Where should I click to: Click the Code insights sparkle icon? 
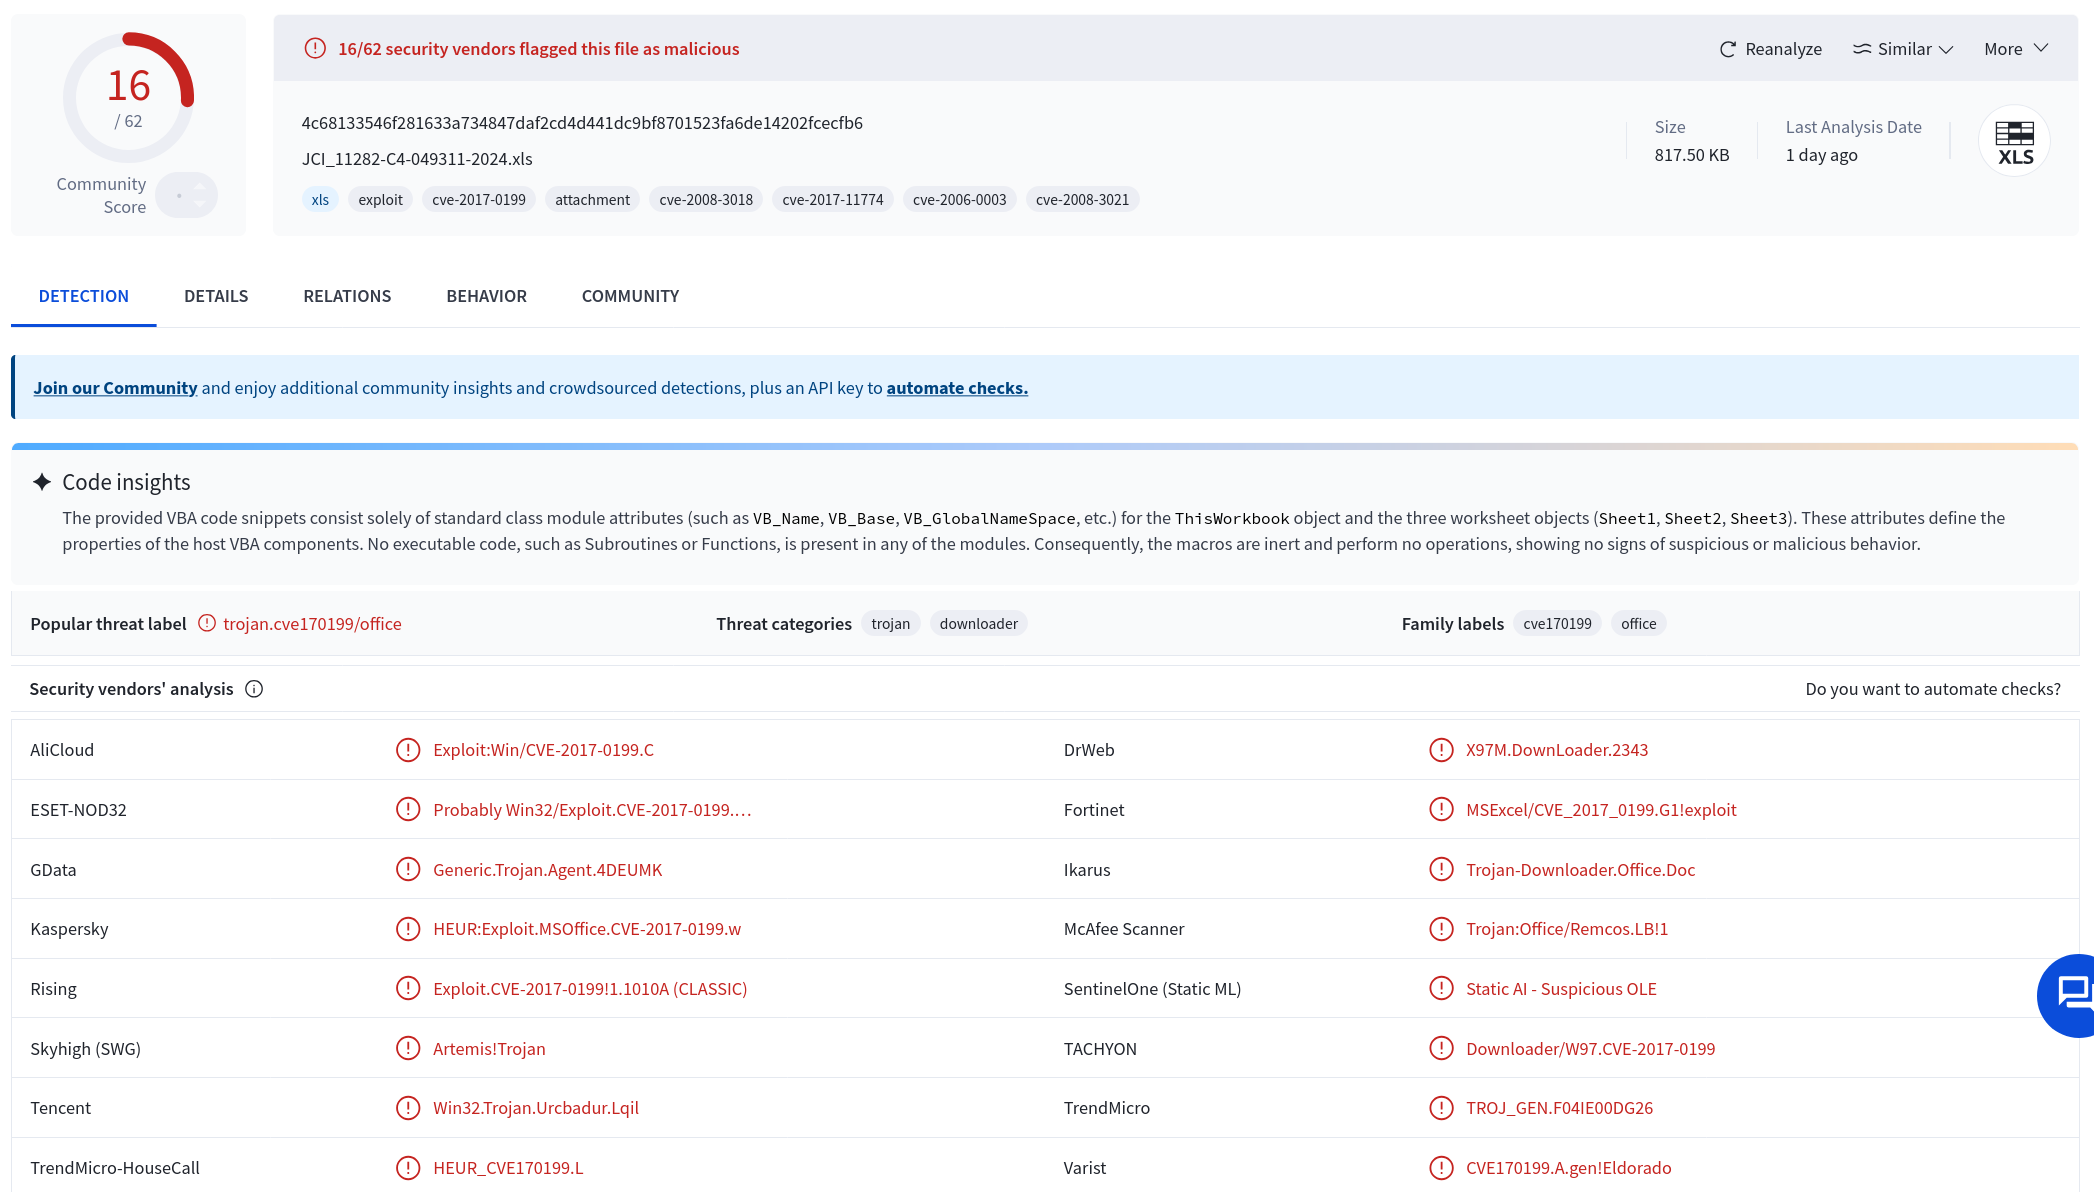point(42,482)
